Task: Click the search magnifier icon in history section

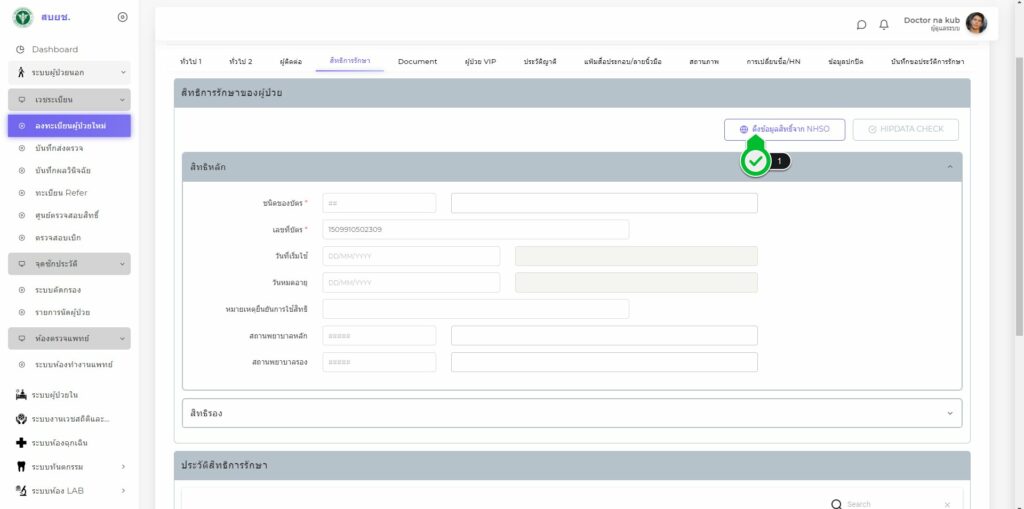Action: point(836,504)
